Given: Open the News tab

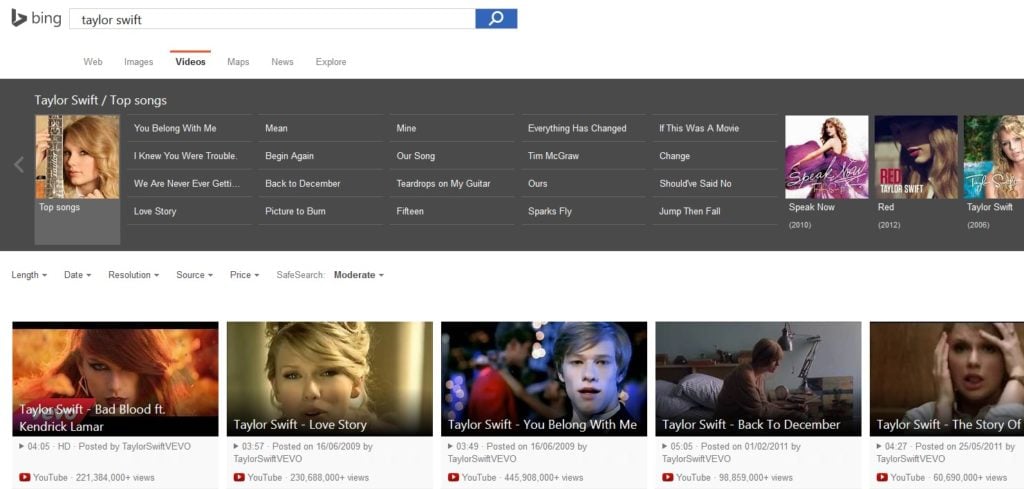Looking at the screenshot, I should pos(282,62).
